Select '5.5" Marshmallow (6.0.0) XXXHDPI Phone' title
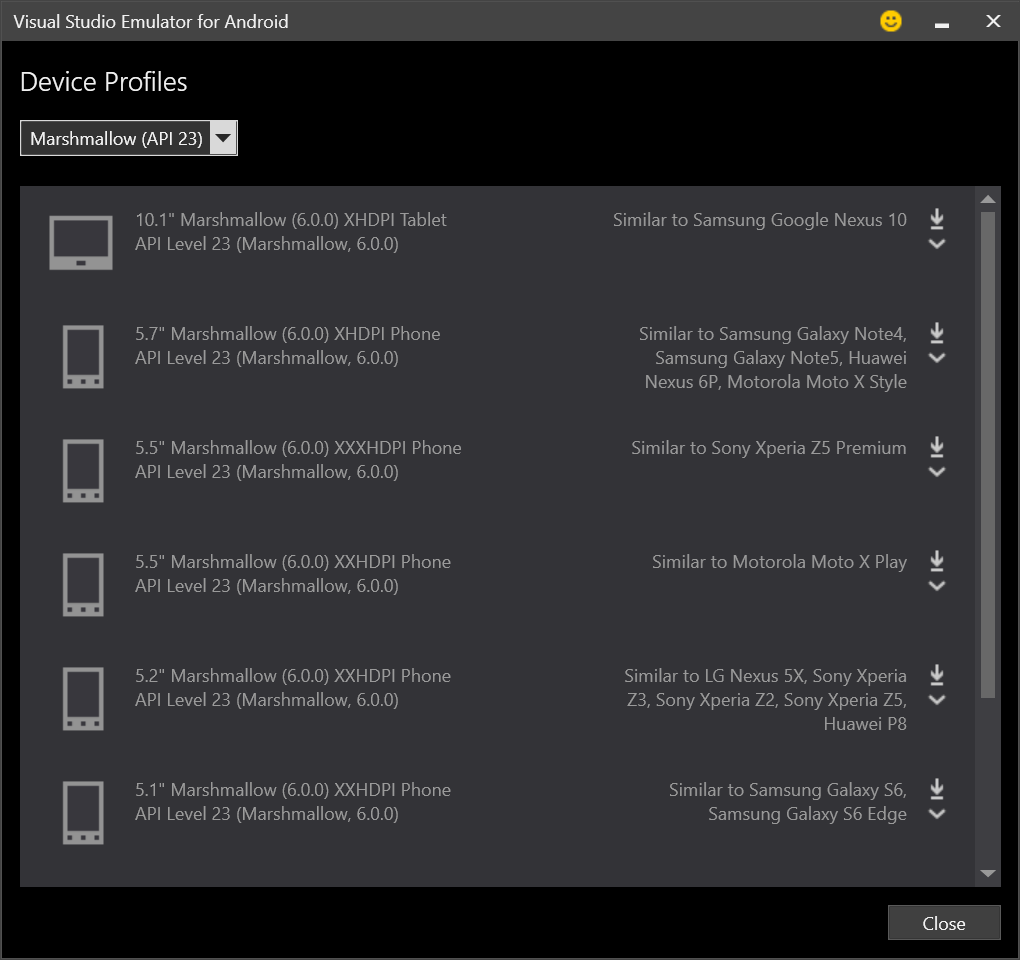 [298, 447]
